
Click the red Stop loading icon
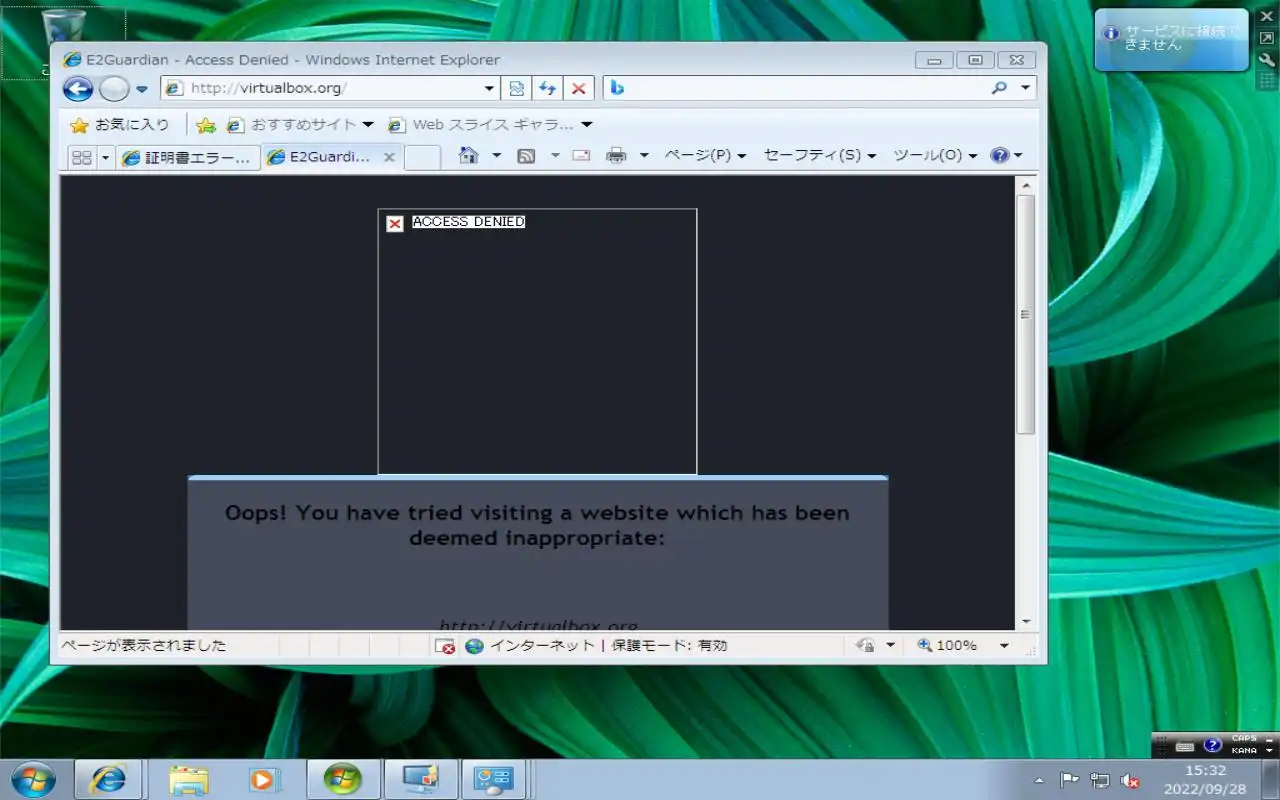pos(578,88)
